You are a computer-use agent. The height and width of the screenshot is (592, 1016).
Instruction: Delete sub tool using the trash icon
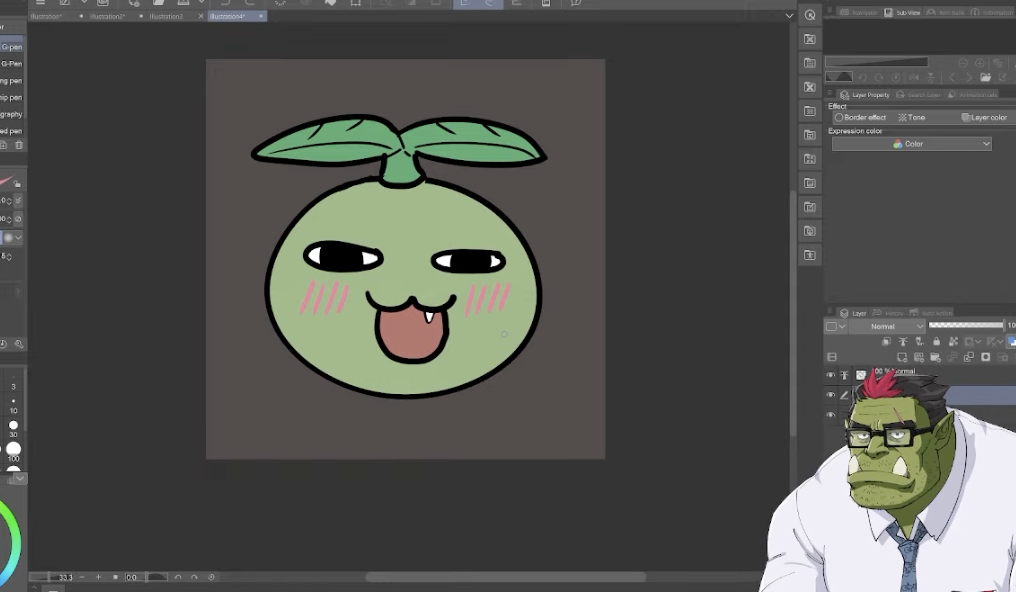19,145
